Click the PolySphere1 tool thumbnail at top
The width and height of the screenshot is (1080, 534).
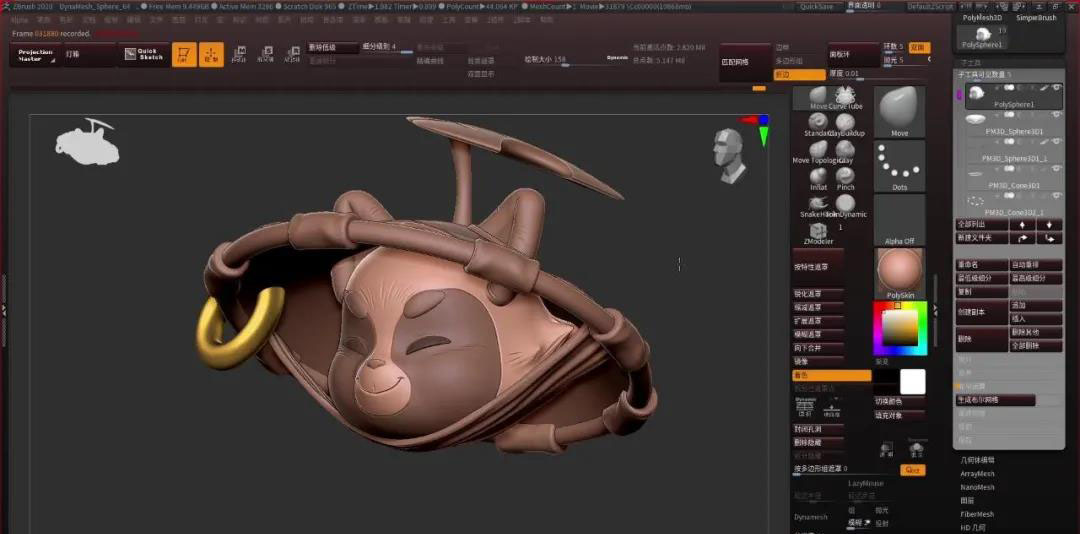(984, 37)
